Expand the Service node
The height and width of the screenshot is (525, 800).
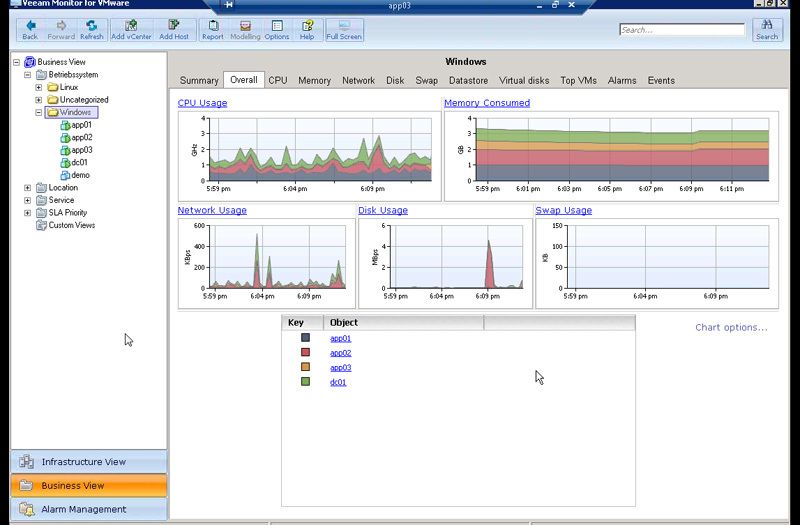(28, 200)
